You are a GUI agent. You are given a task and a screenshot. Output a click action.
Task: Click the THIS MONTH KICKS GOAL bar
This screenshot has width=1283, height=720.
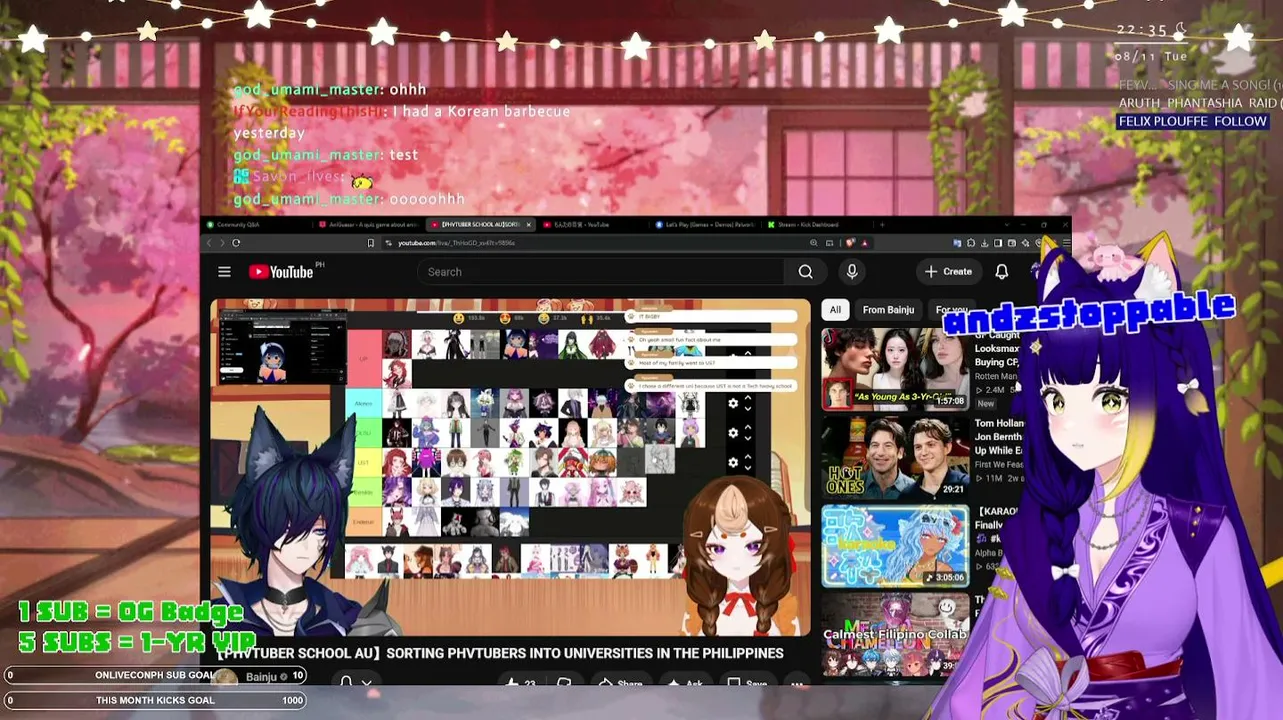coord(155,701)
